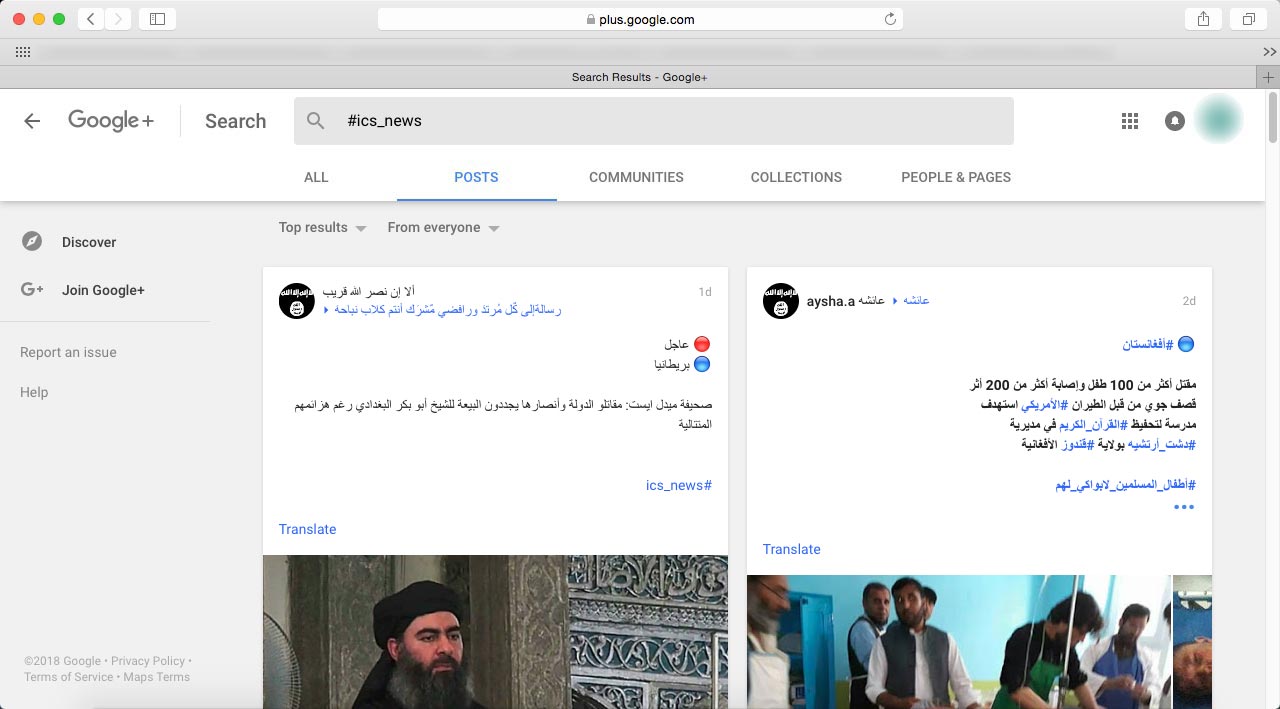Open the user account avatar

[x=1218, y=120]
